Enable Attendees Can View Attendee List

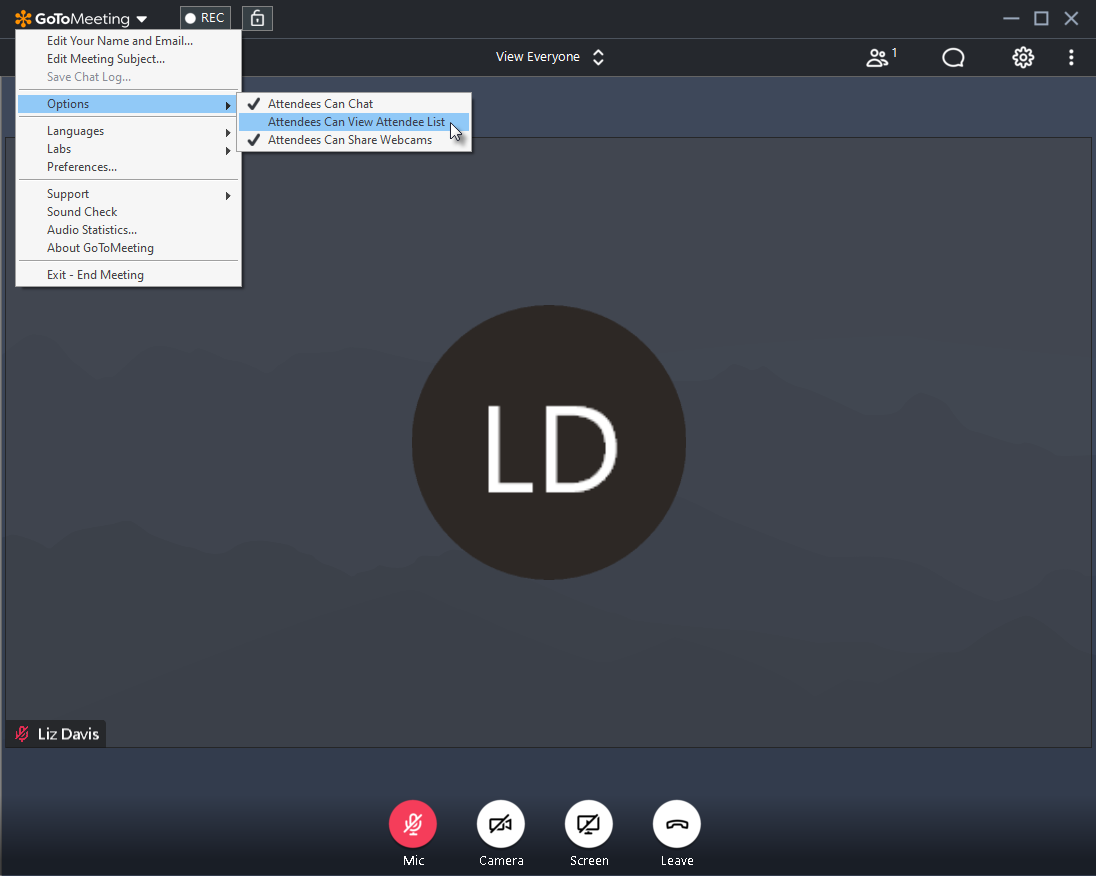pyautogui.click(x=355, y=122)
